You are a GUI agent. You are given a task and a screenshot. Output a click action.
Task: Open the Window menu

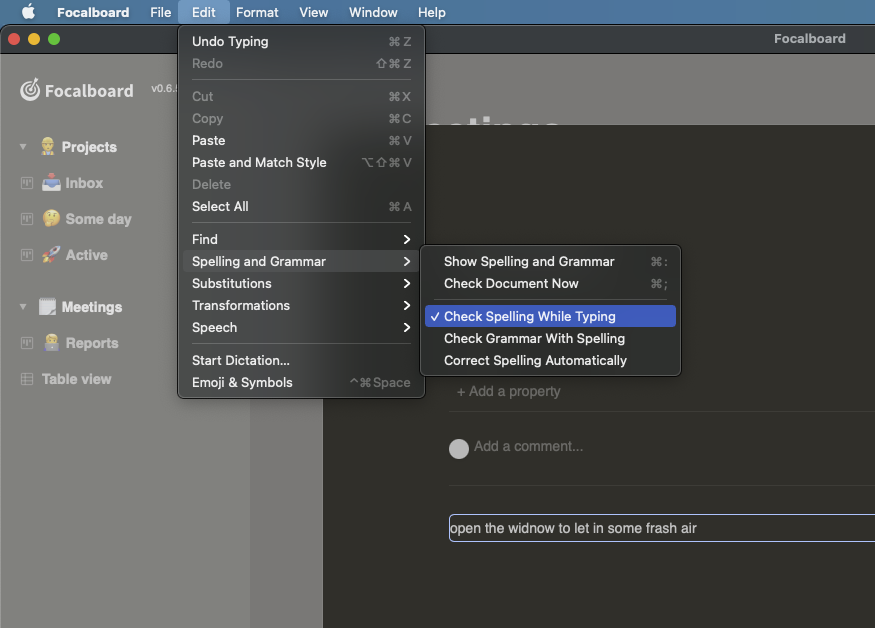click(x=373, y=12)
